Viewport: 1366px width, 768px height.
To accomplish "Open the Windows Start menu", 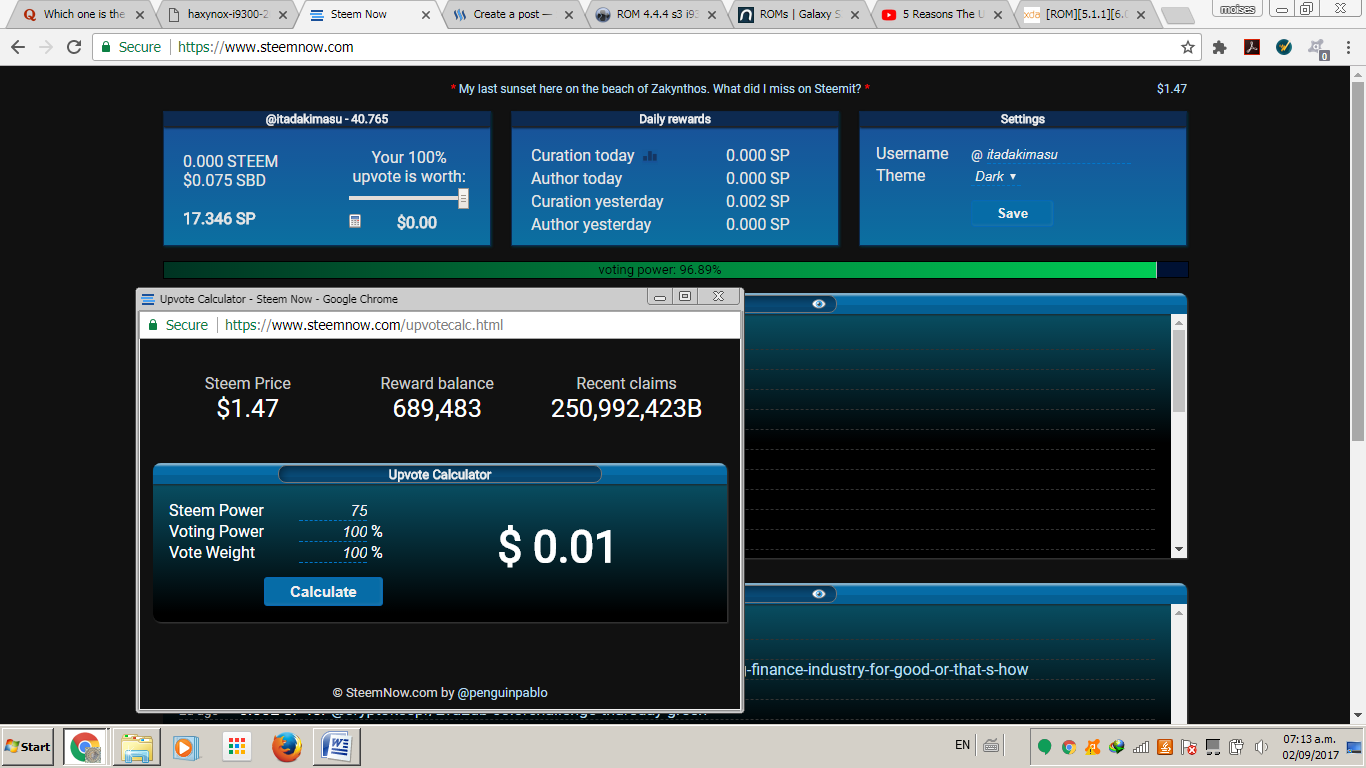I will (x=28, y=746).
